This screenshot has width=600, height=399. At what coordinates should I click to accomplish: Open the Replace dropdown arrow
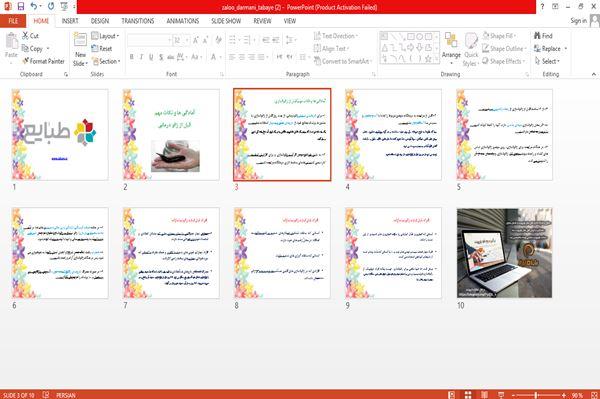click(566, 49)
